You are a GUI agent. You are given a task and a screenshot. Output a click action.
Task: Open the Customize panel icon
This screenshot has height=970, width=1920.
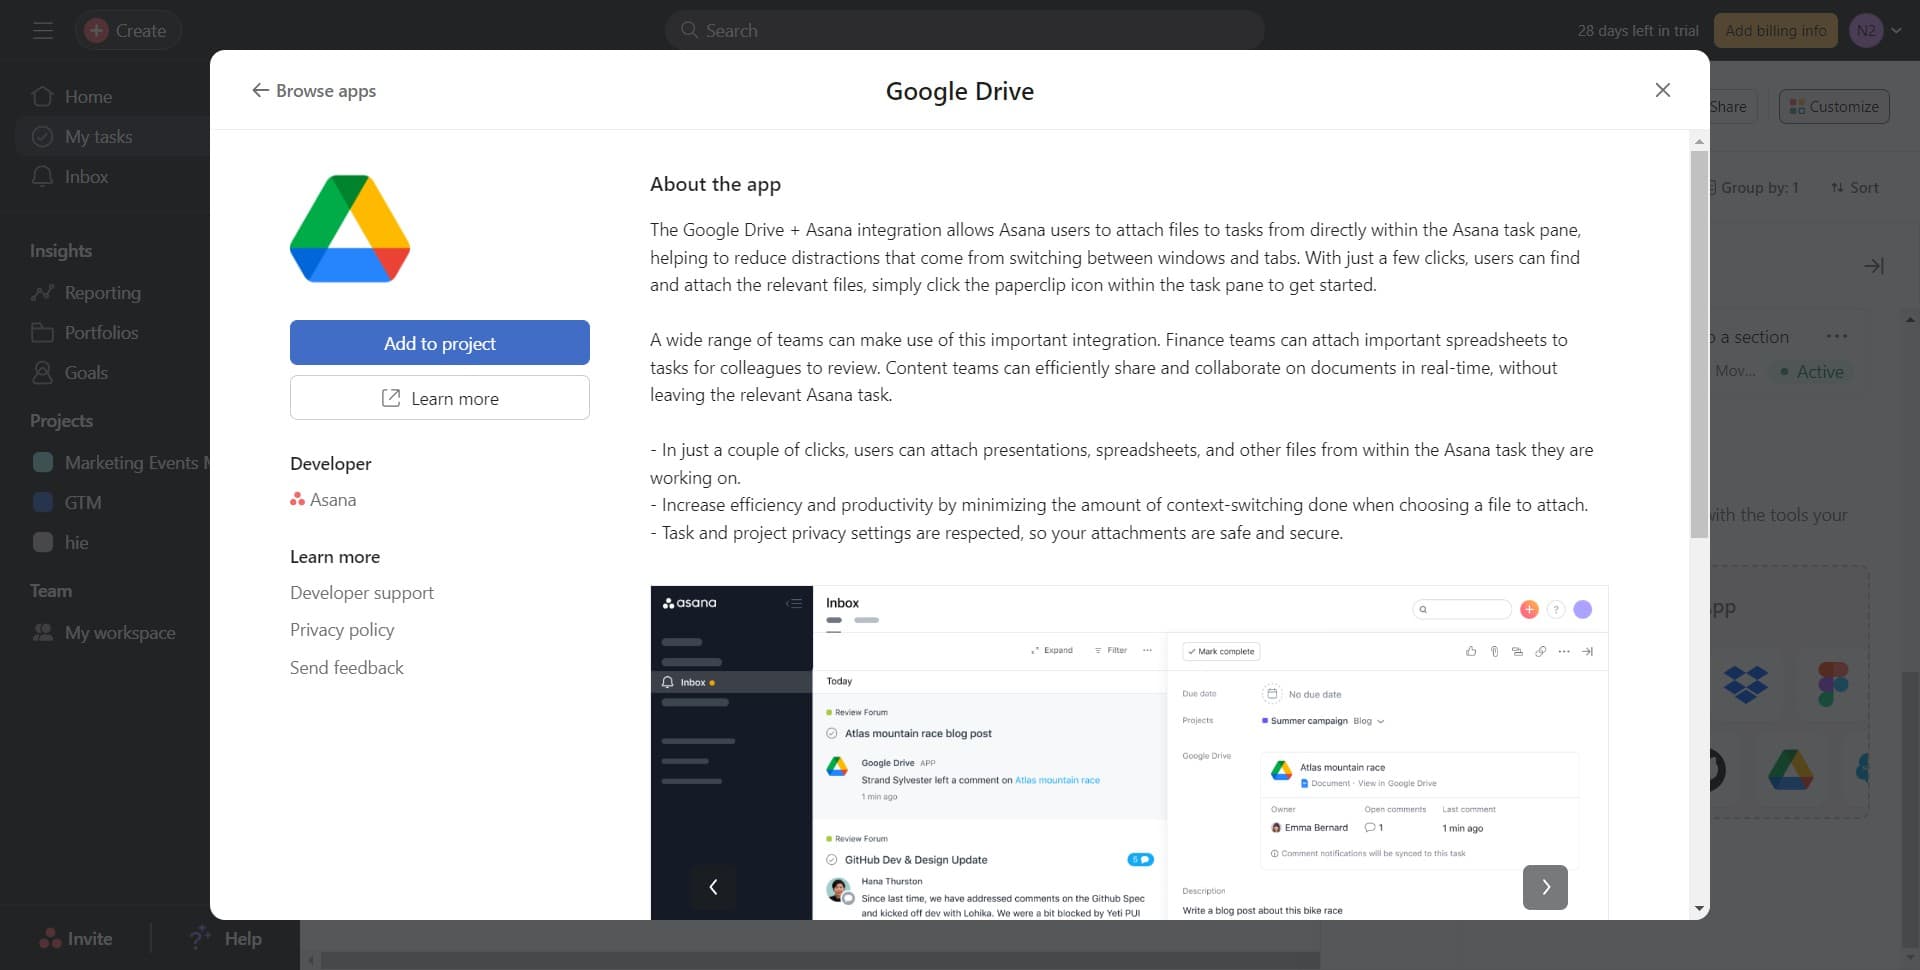1797,106
